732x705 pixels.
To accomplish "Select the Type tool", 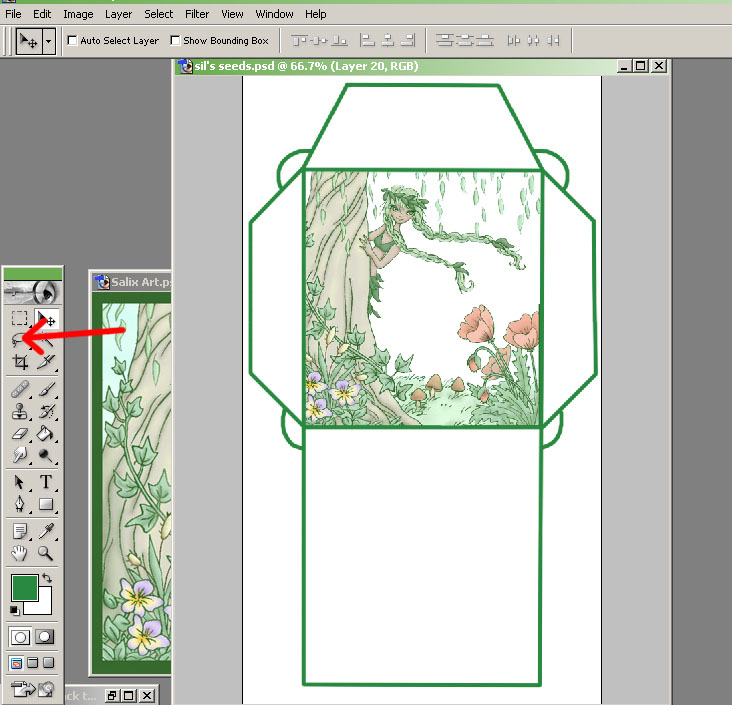I will (46, 482).
